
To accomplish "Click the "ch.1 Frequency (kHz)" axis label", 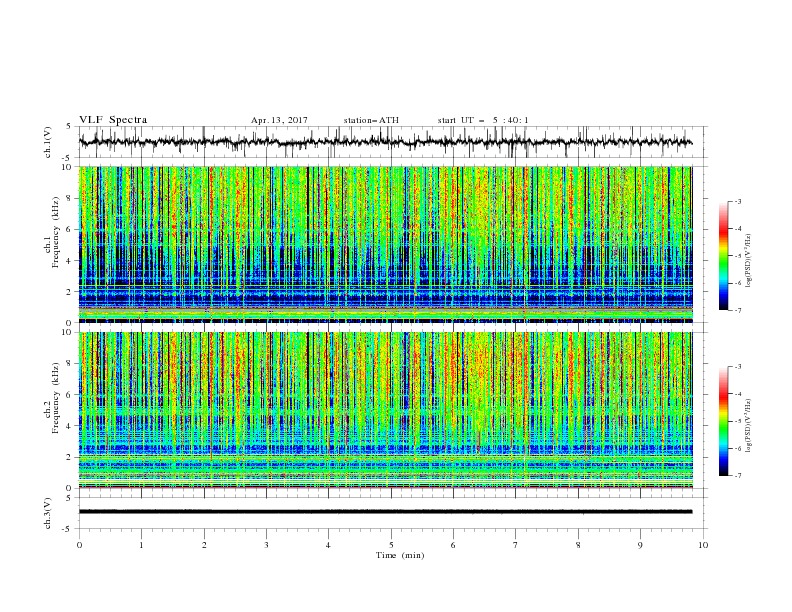I will tap(52, 233).
